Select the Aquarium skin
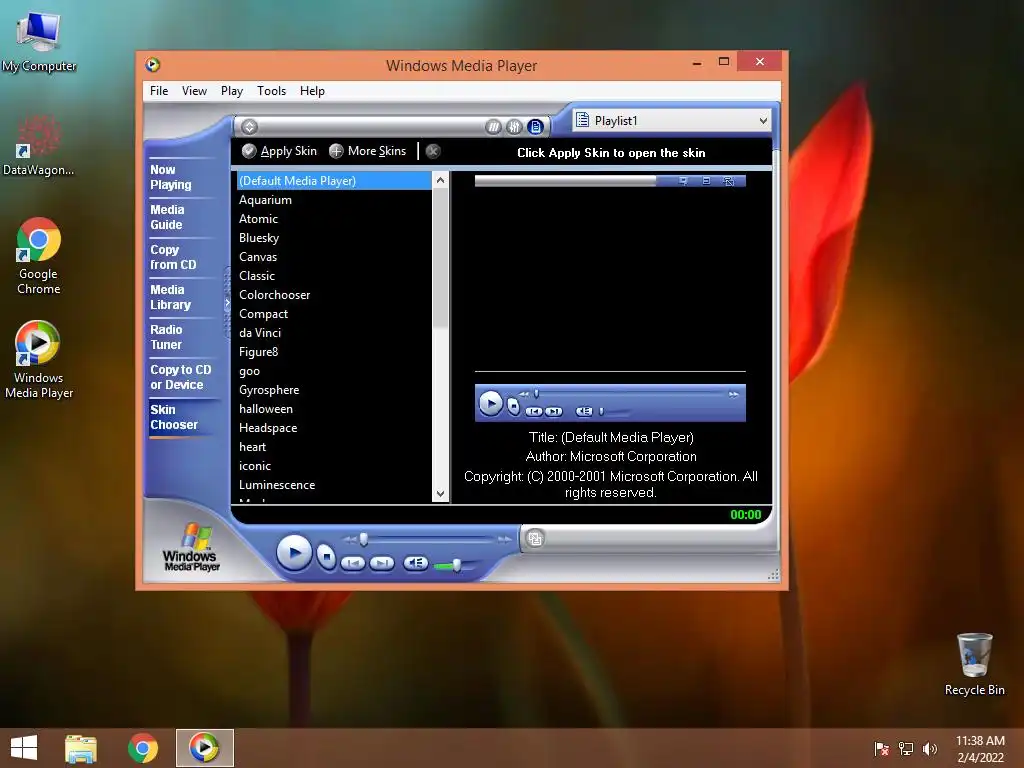This screenshot has height=768, width=1024. point(334,200)
